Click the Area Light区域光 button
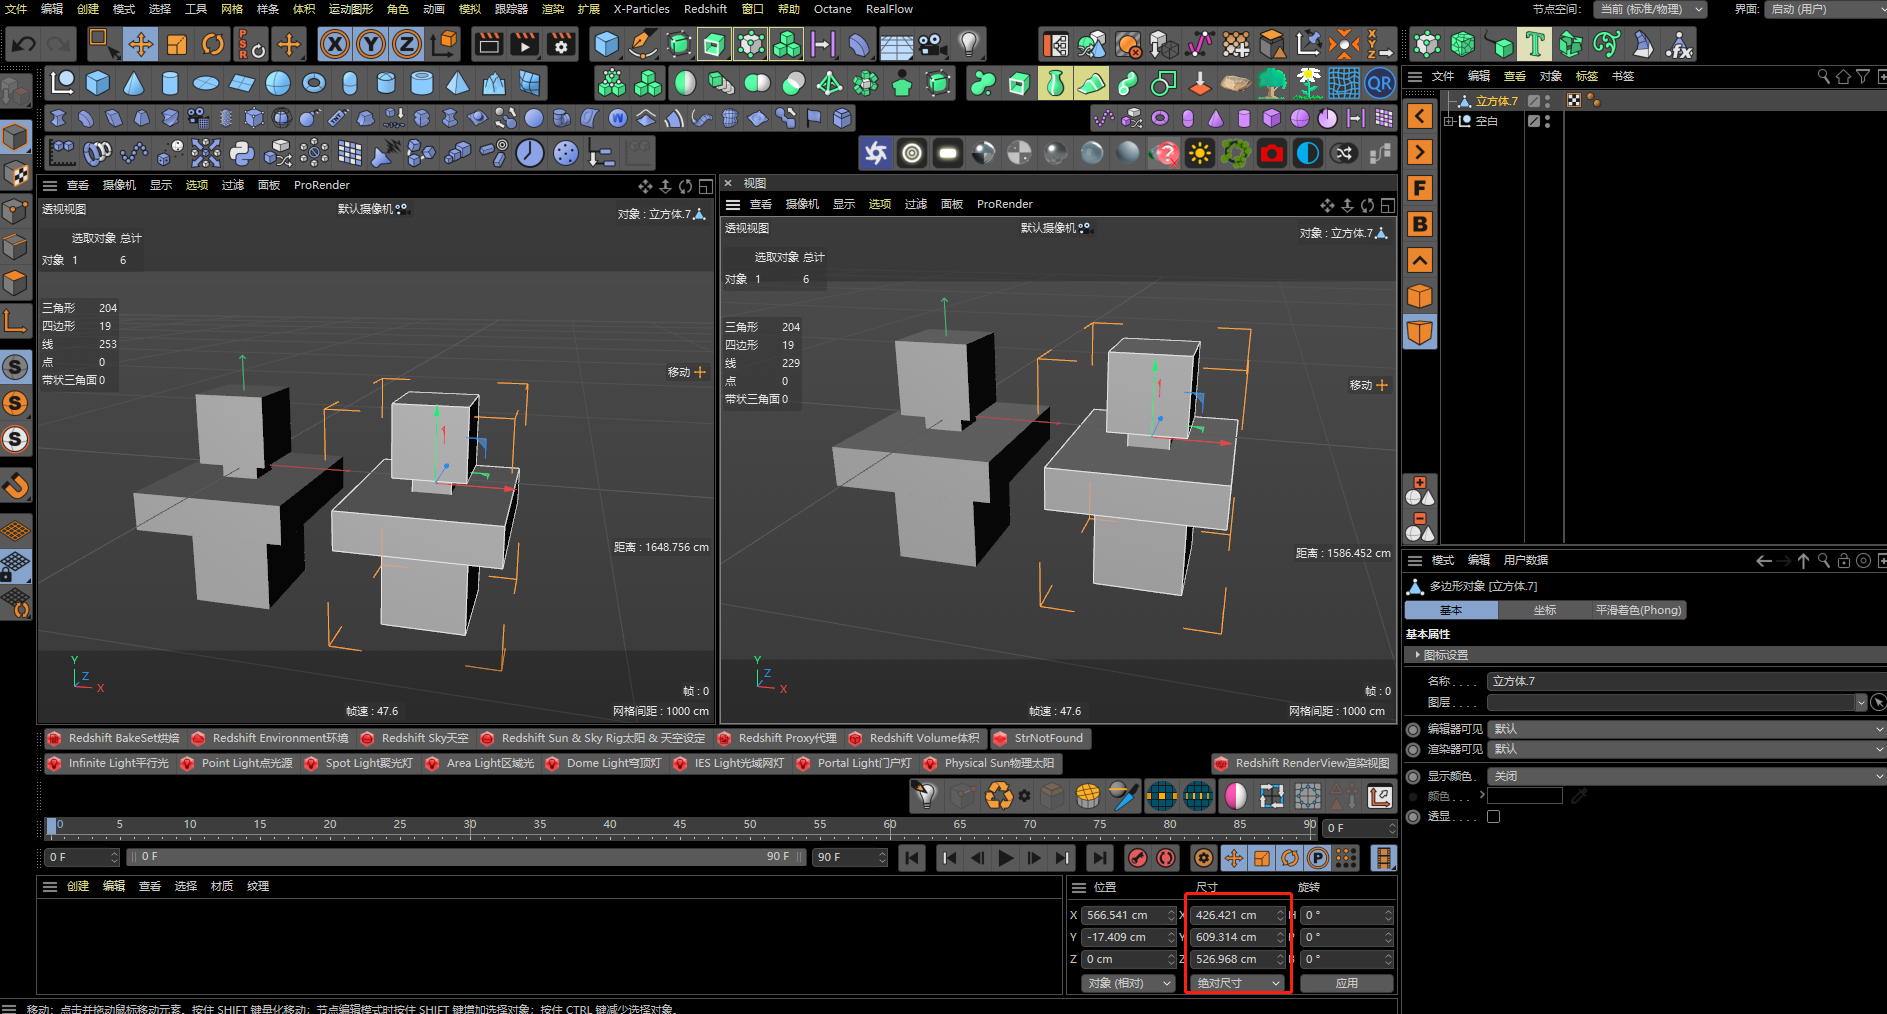Screen dimensions: 1887x1014 coord(480,763)
